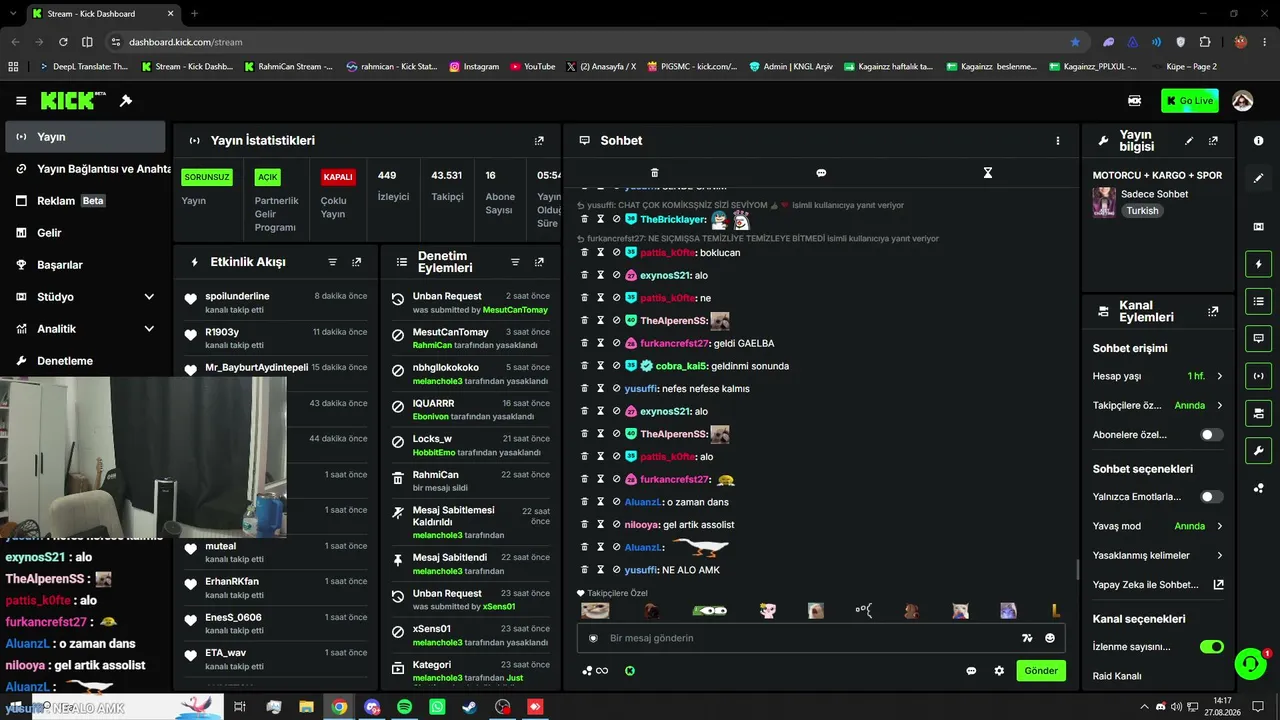Open the Yayın page in the sidebar

click(85, 137)
